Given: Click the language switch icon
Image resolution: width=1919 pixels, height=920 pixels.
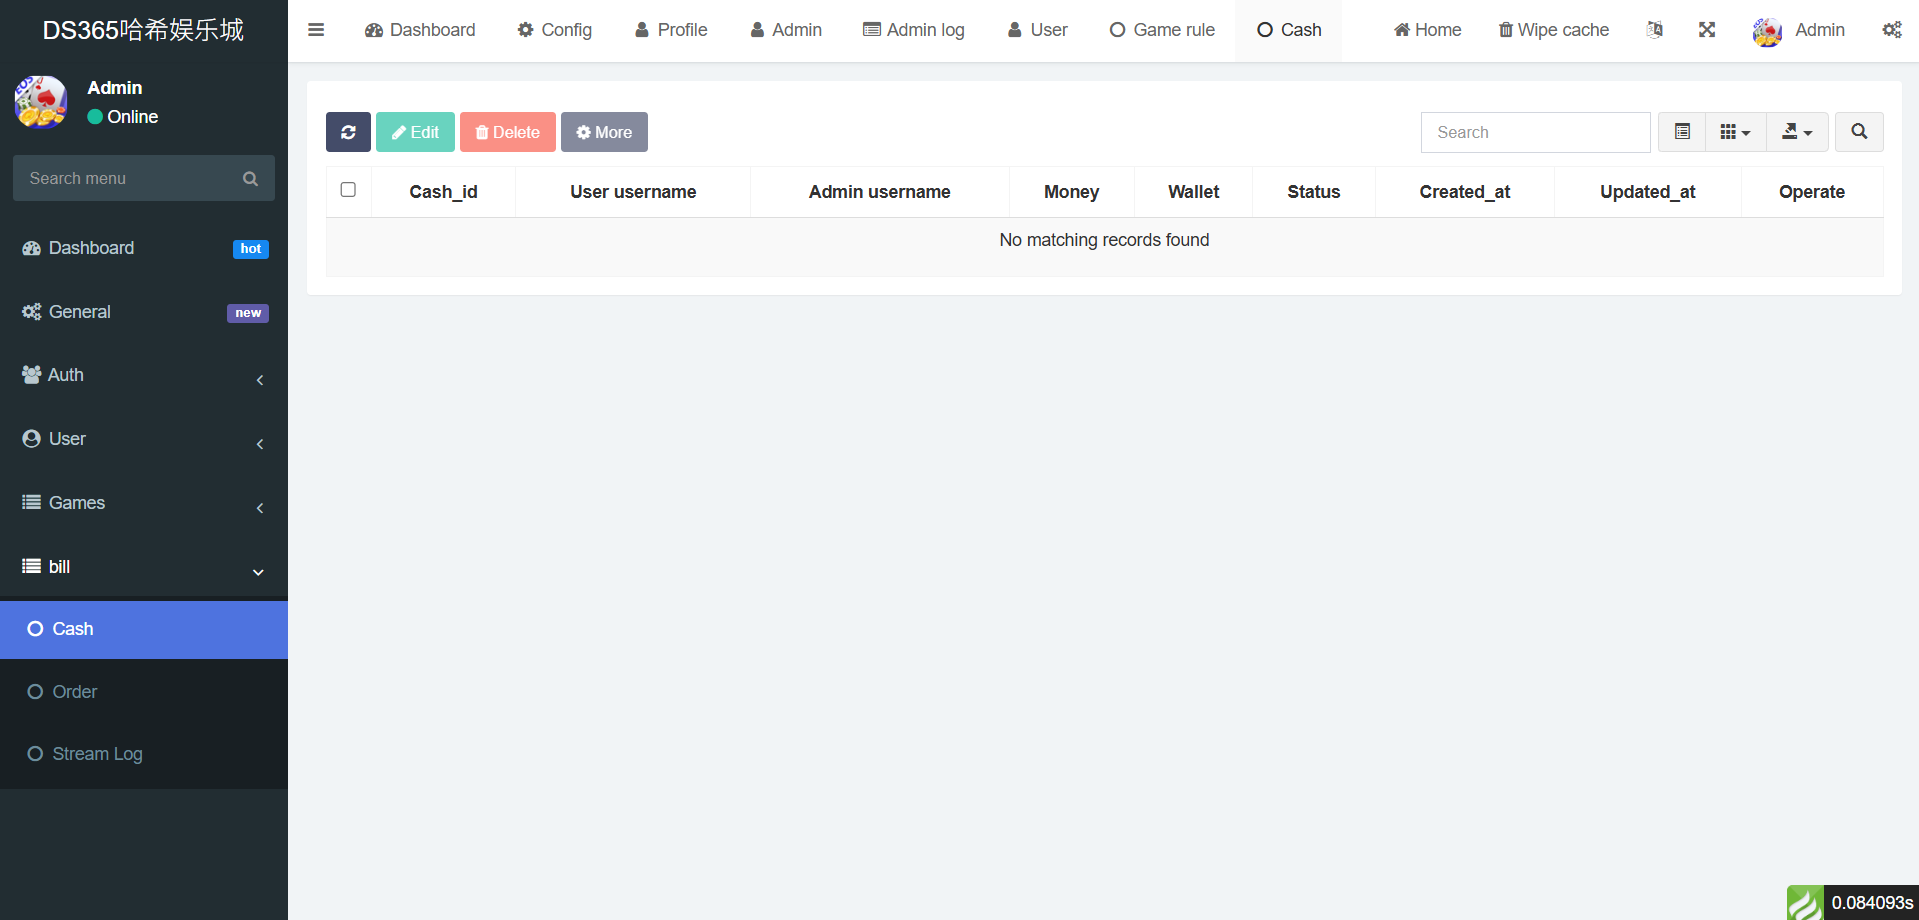Looking at the screenshot, I should tap(1655, 30).
